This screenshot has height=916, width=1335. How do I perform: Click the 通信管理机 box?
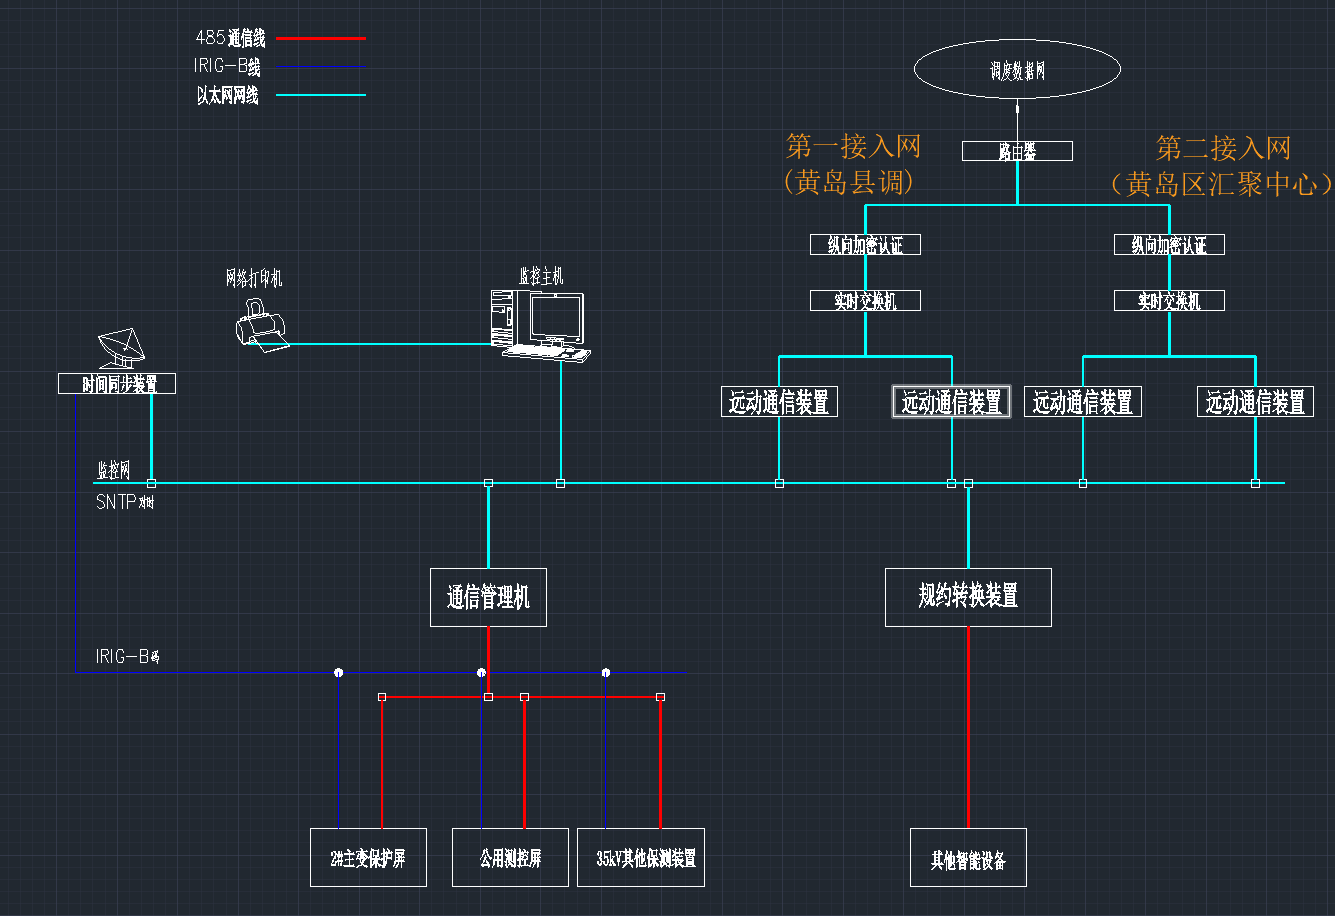point(488,597)
